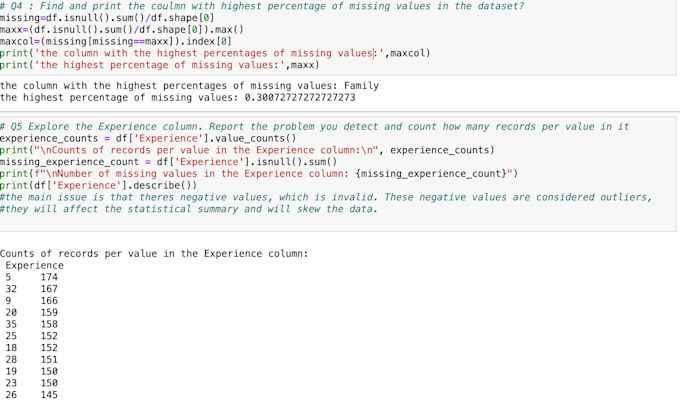Click the output value 0.30072727272727273
Image resolution: width=680 pixels, height=402 pixels.
click(299, 98)
